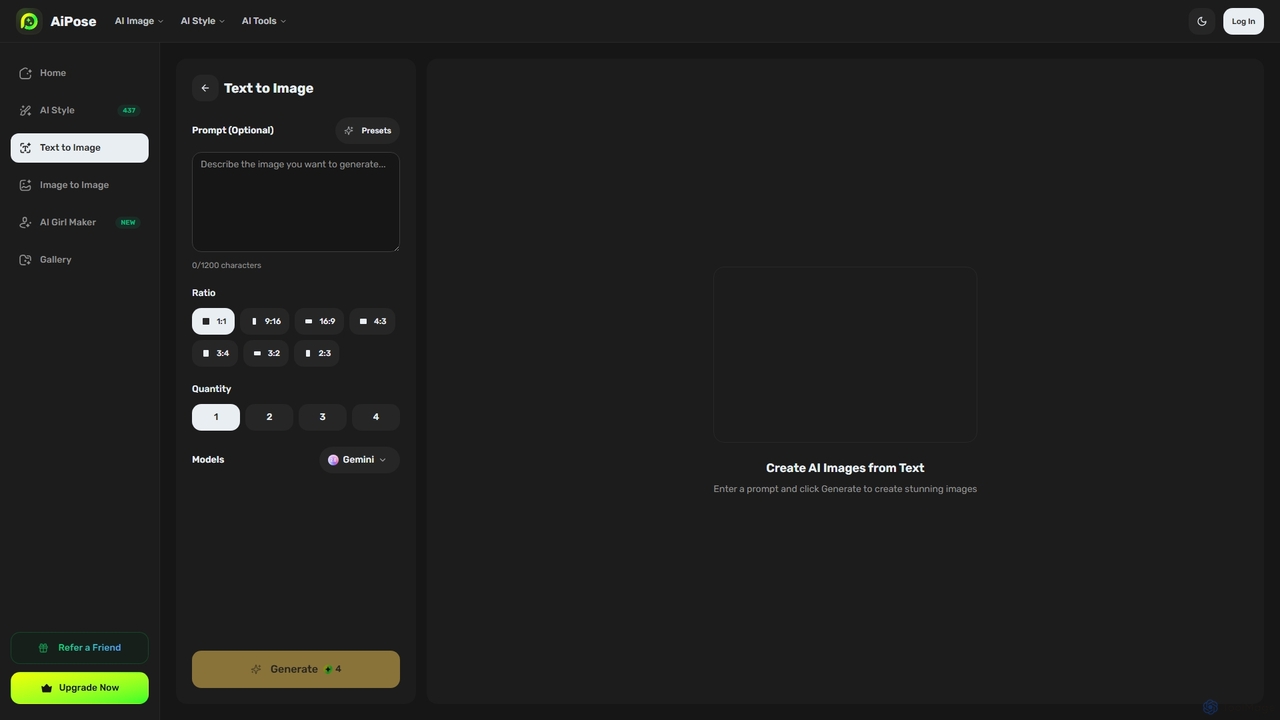The height and width of the screenshot is (720, 1280).
Task: Click the 437 badge next to AI Style
Action: (x=129, y=110)
